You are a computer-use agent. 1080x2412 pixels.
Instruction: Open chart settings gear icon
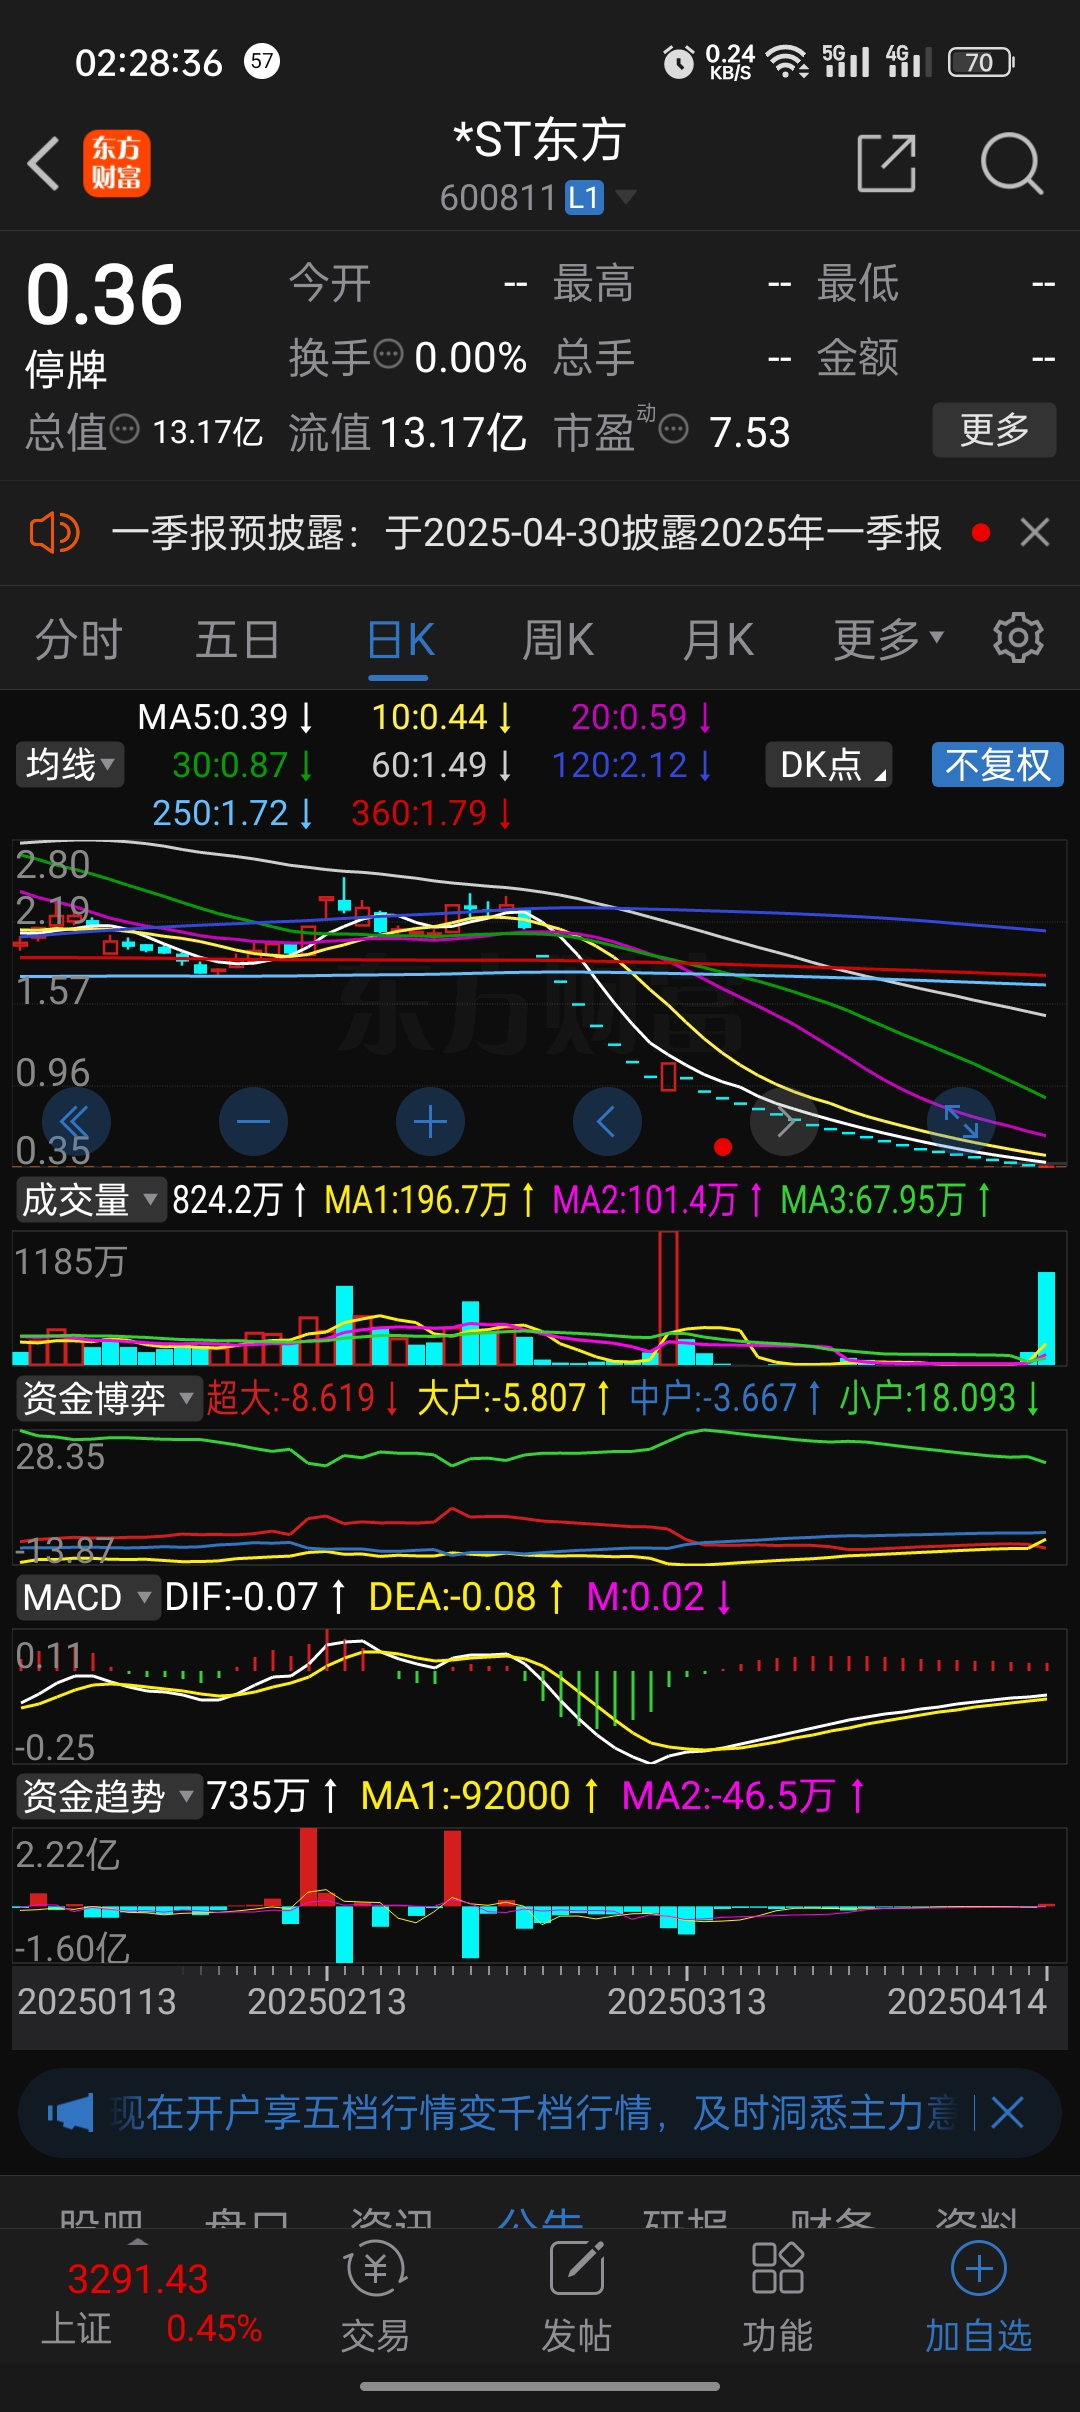coord(1018,638)
